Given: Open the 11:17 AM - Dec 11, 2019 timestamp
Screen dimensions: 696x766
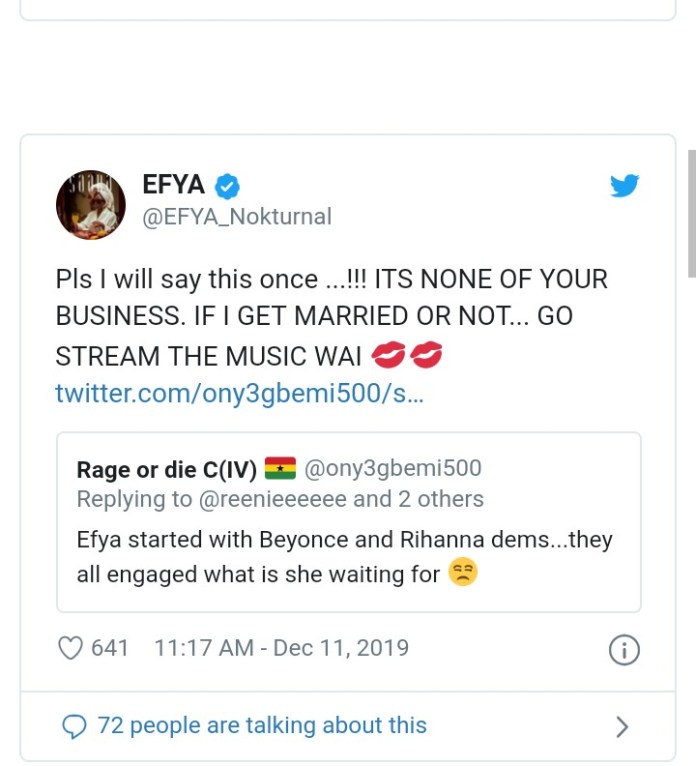Looking at the screenshot, I should tap(281, 648).
